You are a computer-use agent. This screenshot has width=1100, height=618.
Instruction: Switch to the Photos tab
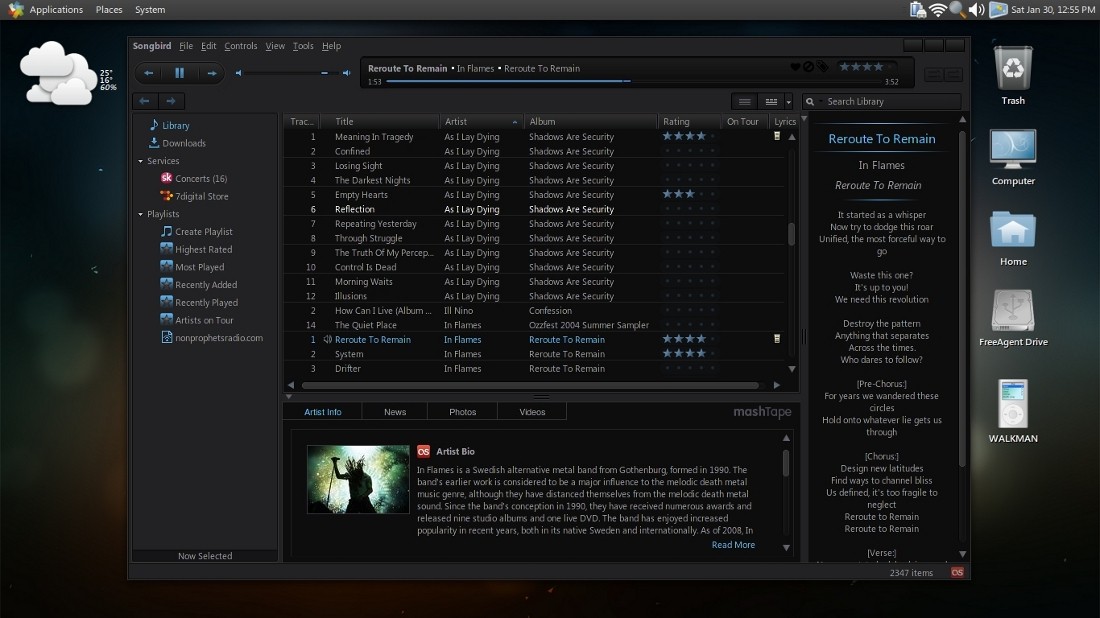coord(462,412)
